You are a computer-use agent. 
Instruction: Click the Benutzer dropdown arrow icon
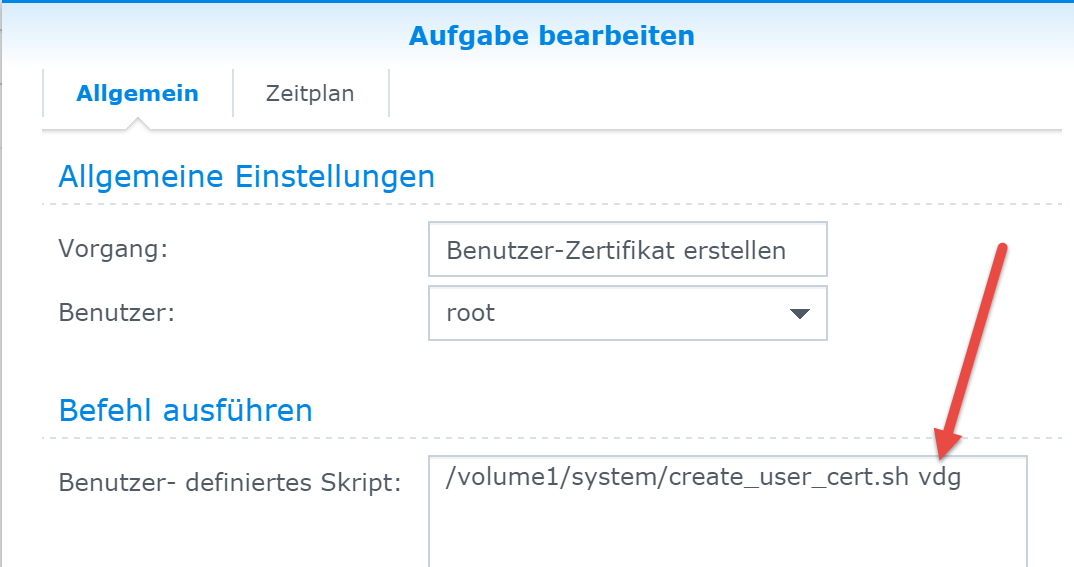(x=799, y=314)
